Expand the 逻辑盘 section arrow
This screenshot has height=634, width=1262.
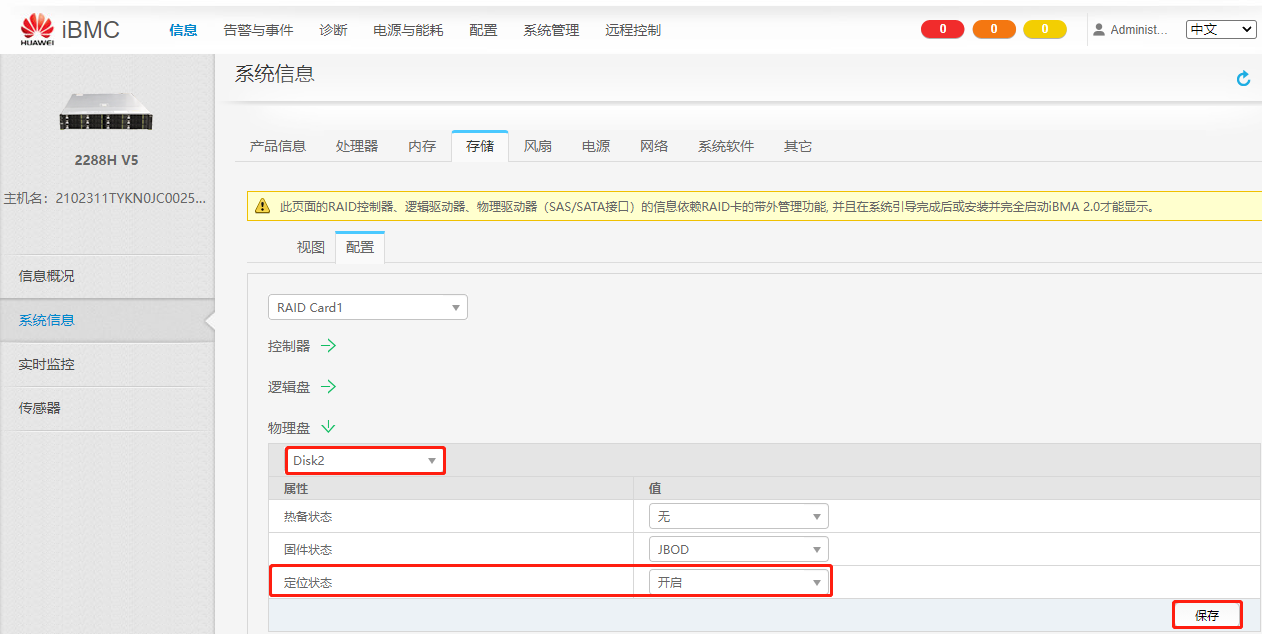tap(329, 387)
